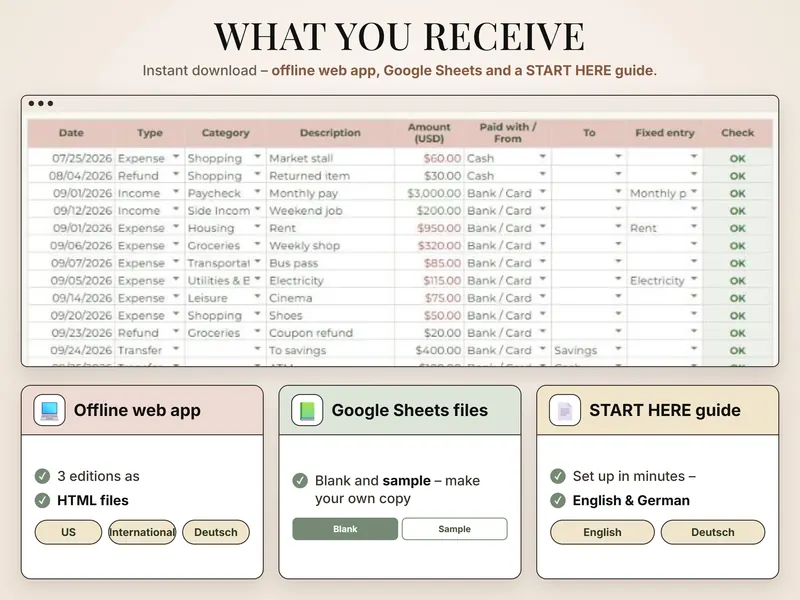Click the Check column header
Screen dimensions: 800x600
[737, 133]
